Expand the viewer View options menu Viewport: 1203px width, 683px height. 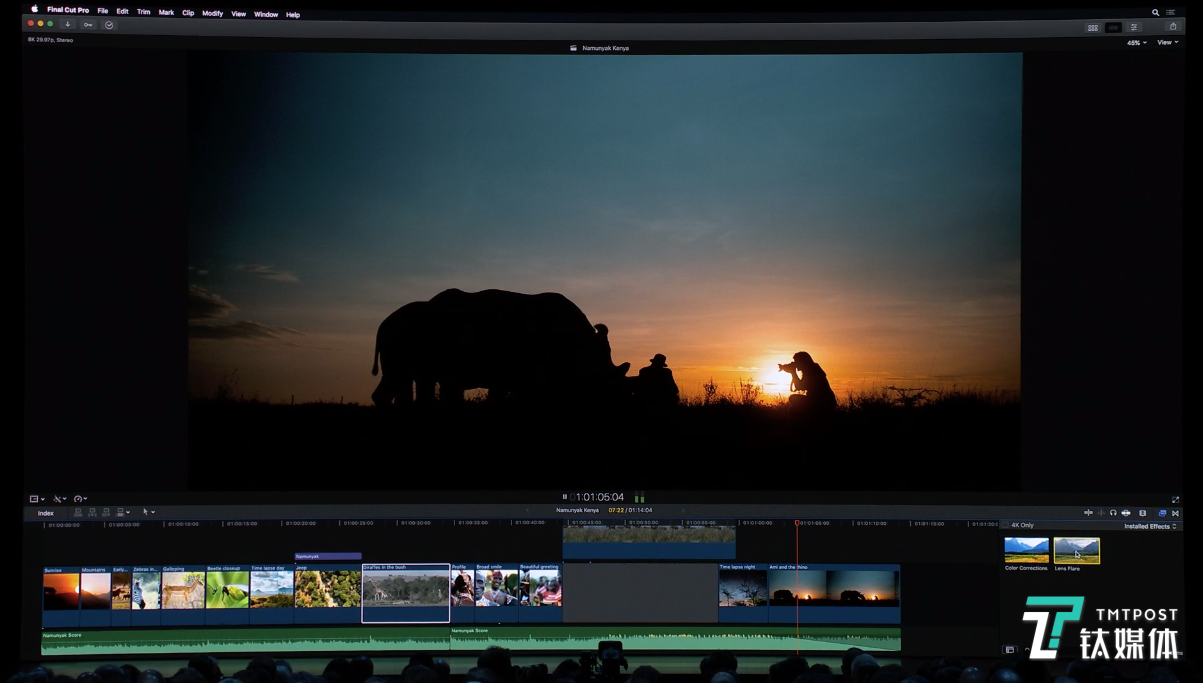[1167, 43]
